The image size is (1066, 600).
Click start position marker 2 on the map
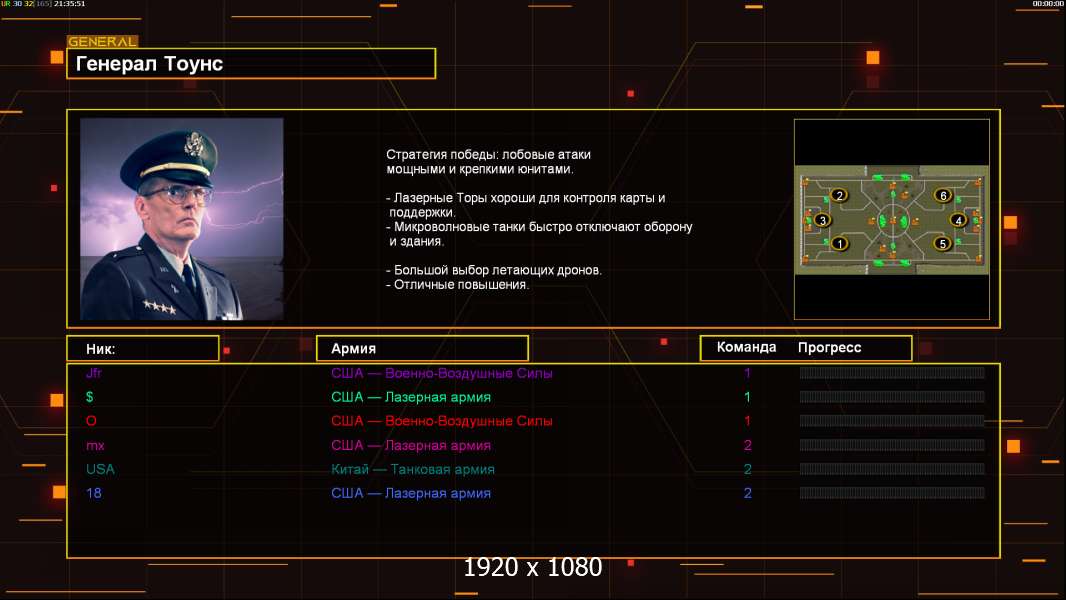click(840, 196)
